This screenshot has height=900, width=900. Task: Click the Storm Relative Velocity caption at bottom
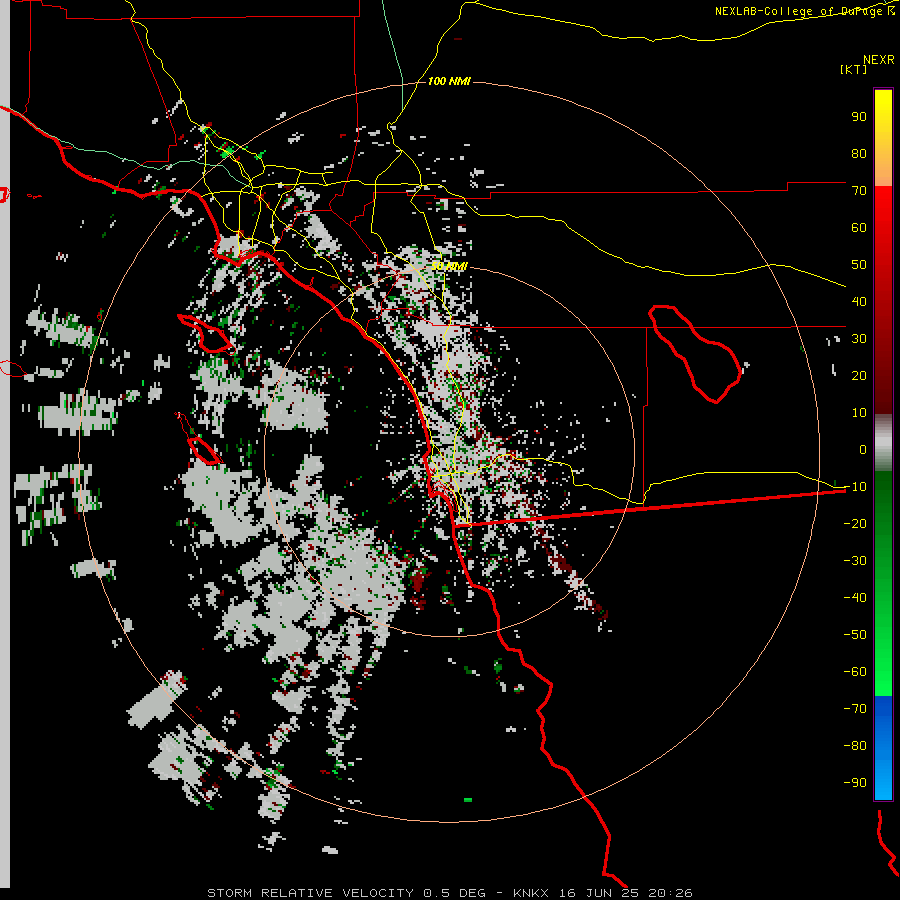click(449, 893)
